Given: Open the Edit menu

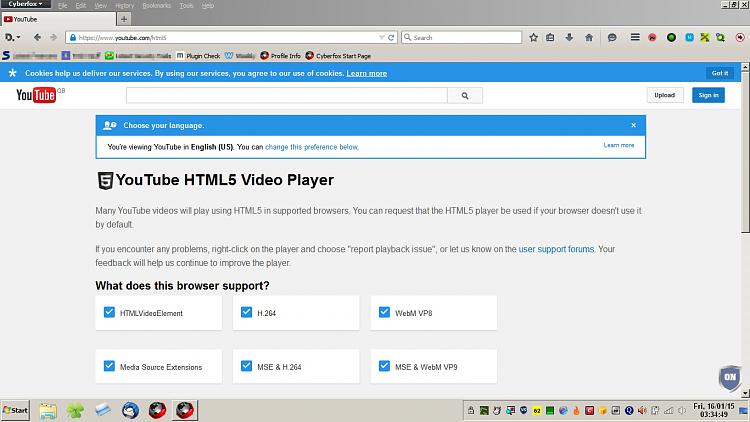Looking at the screenshot, I should pyautogui.click(x=81, y=6).
